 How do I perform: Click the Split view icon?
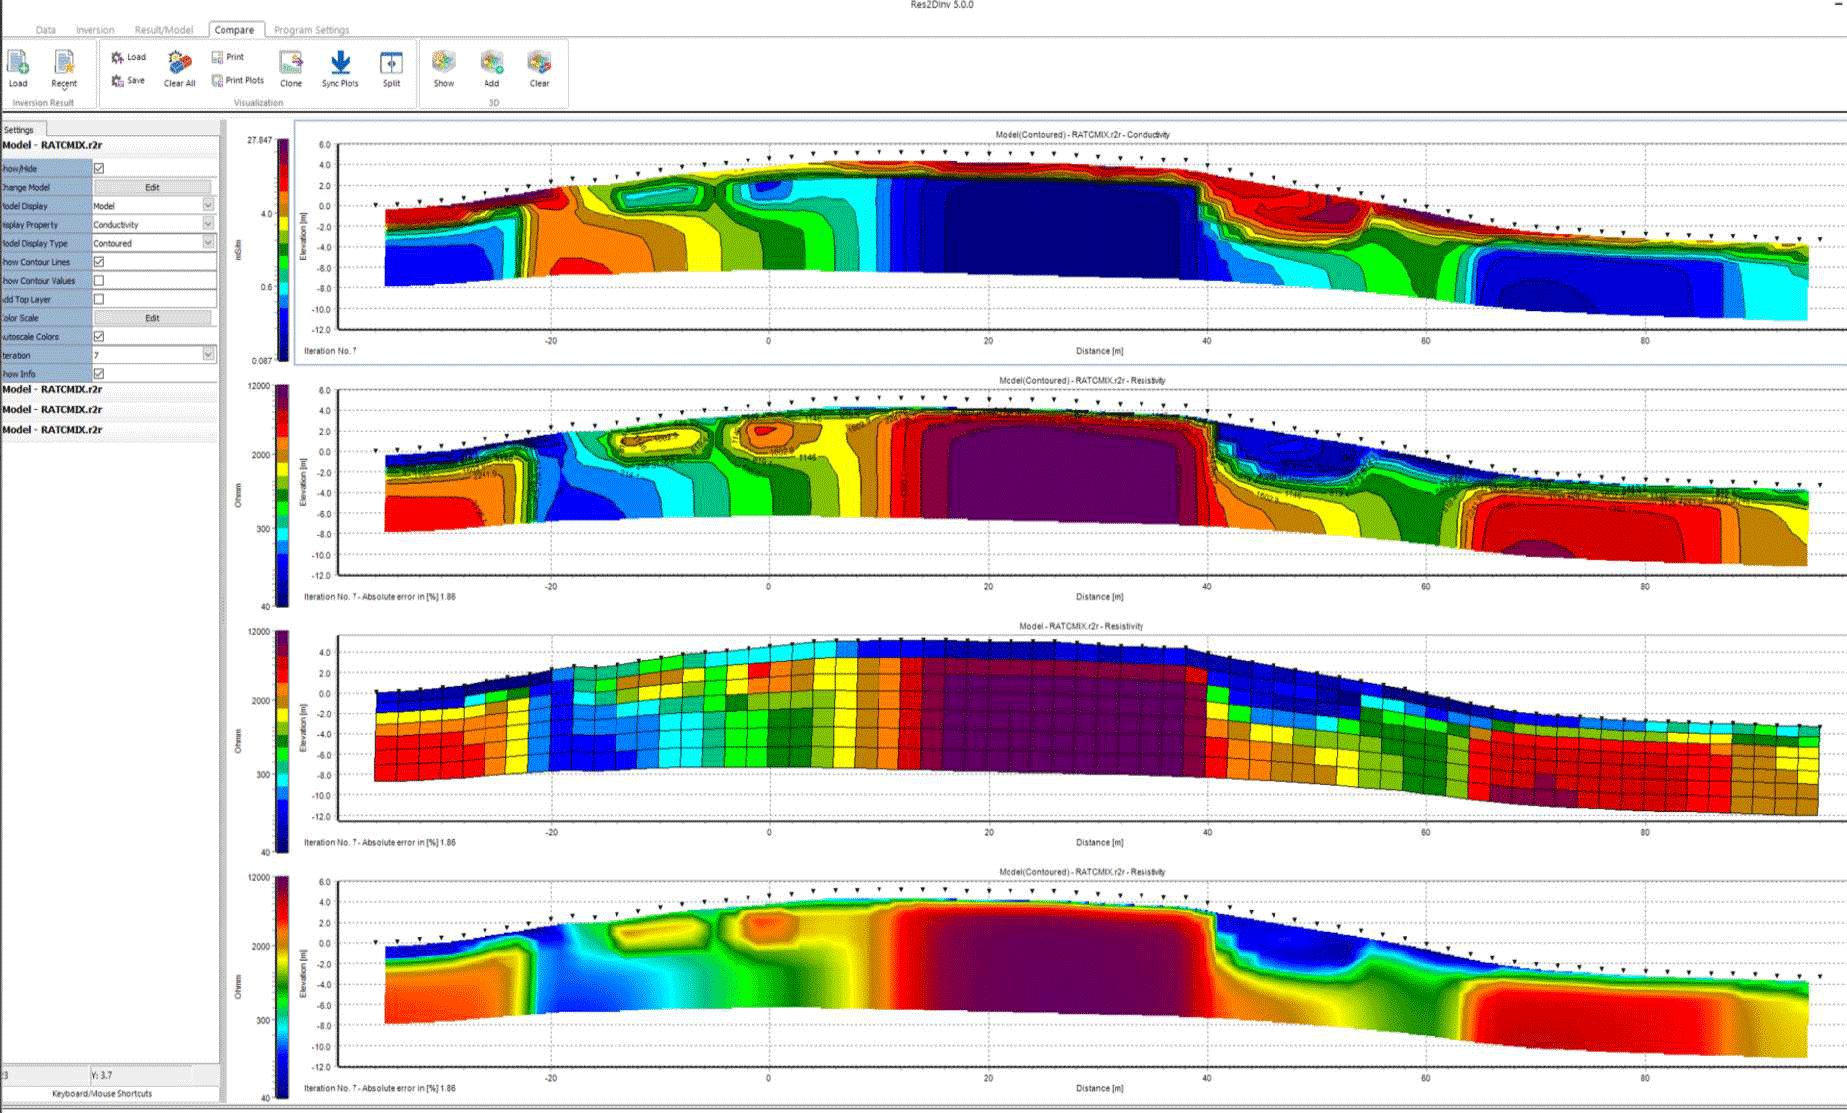click(391, 67)
